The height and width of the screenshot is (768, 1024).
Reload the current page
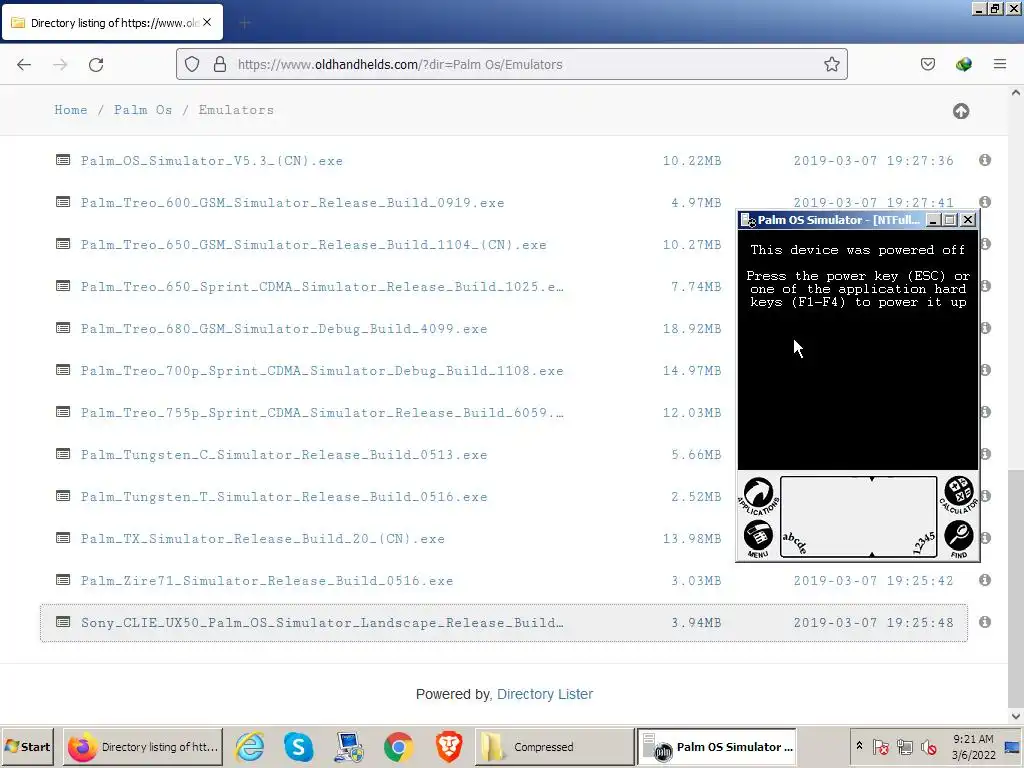coord(96,64)
